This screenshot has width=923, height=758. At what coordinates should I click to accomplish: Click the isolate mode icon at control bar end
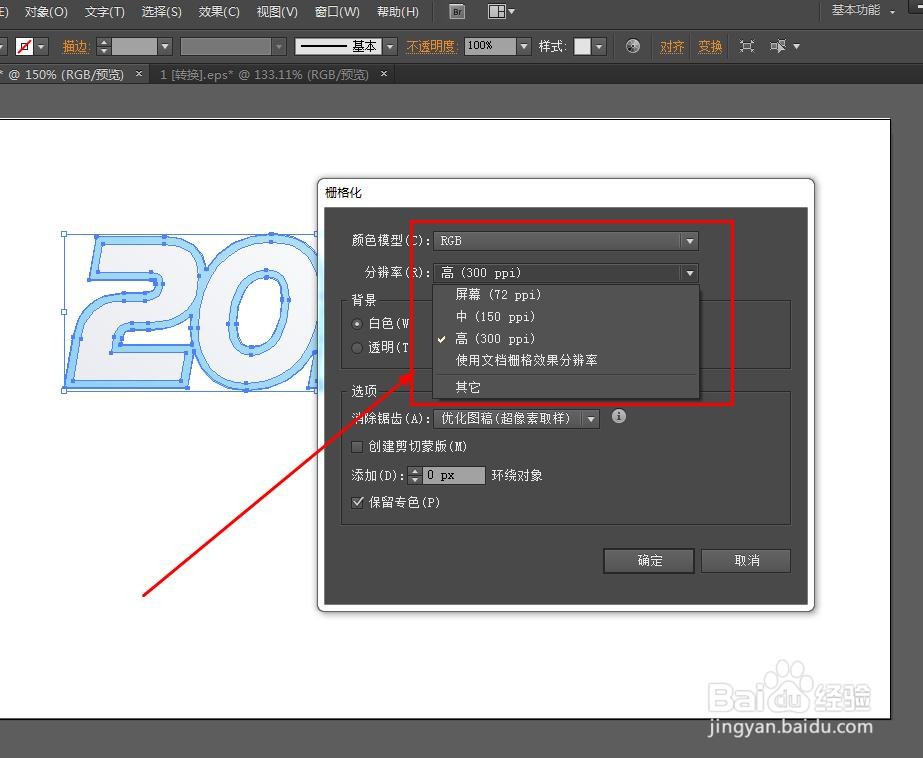(x=780, y=46)
